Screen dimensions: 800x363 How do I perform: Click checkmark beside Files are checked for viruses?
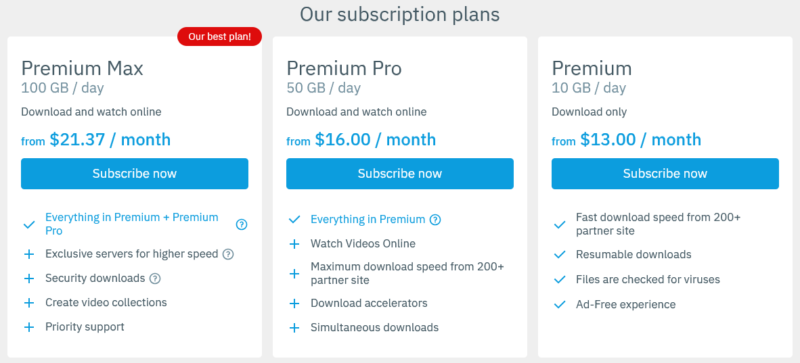(x=560, y=279)
